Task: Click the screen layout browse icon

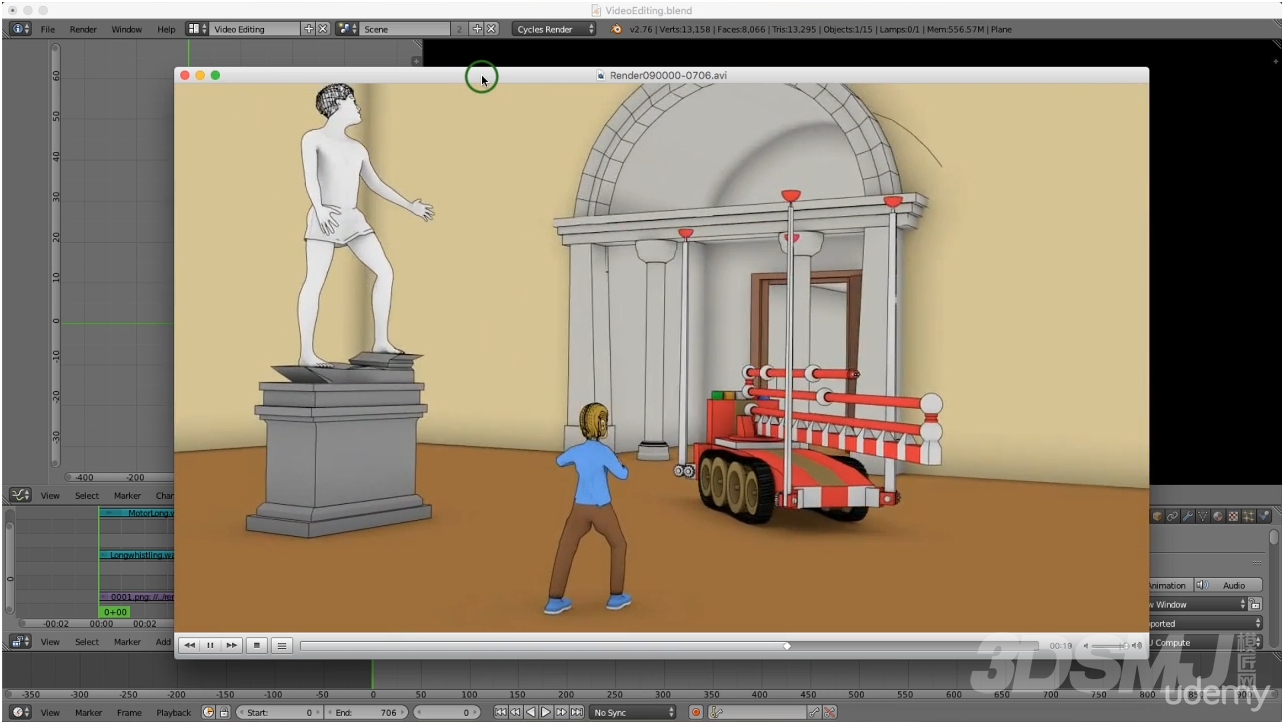Action: click(x=197, y=29)
